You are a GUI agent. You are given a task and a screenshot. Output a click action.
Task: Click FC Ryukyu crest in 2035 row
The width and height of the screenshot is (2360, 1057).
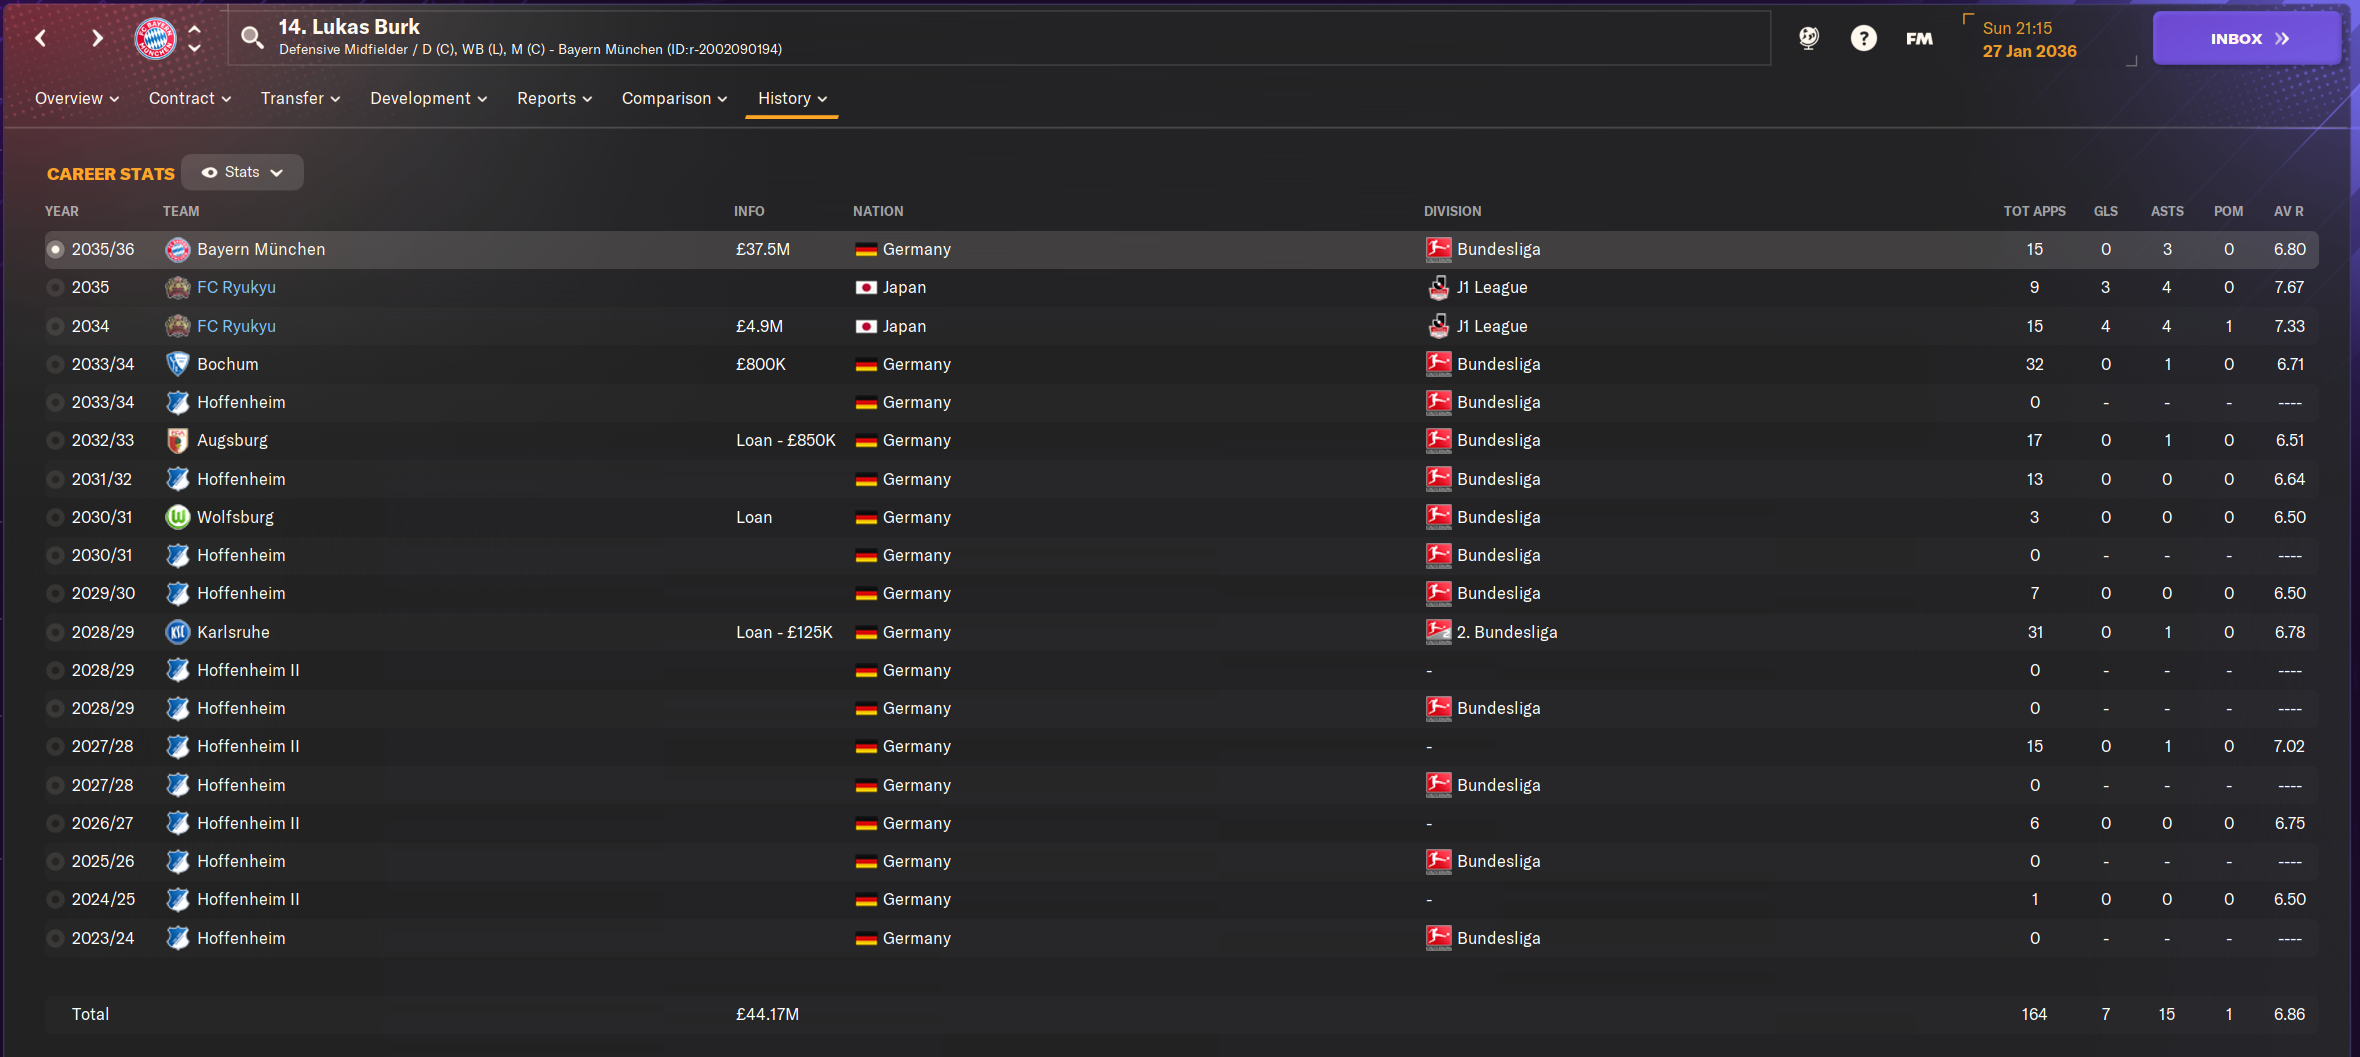pos(178,288)
